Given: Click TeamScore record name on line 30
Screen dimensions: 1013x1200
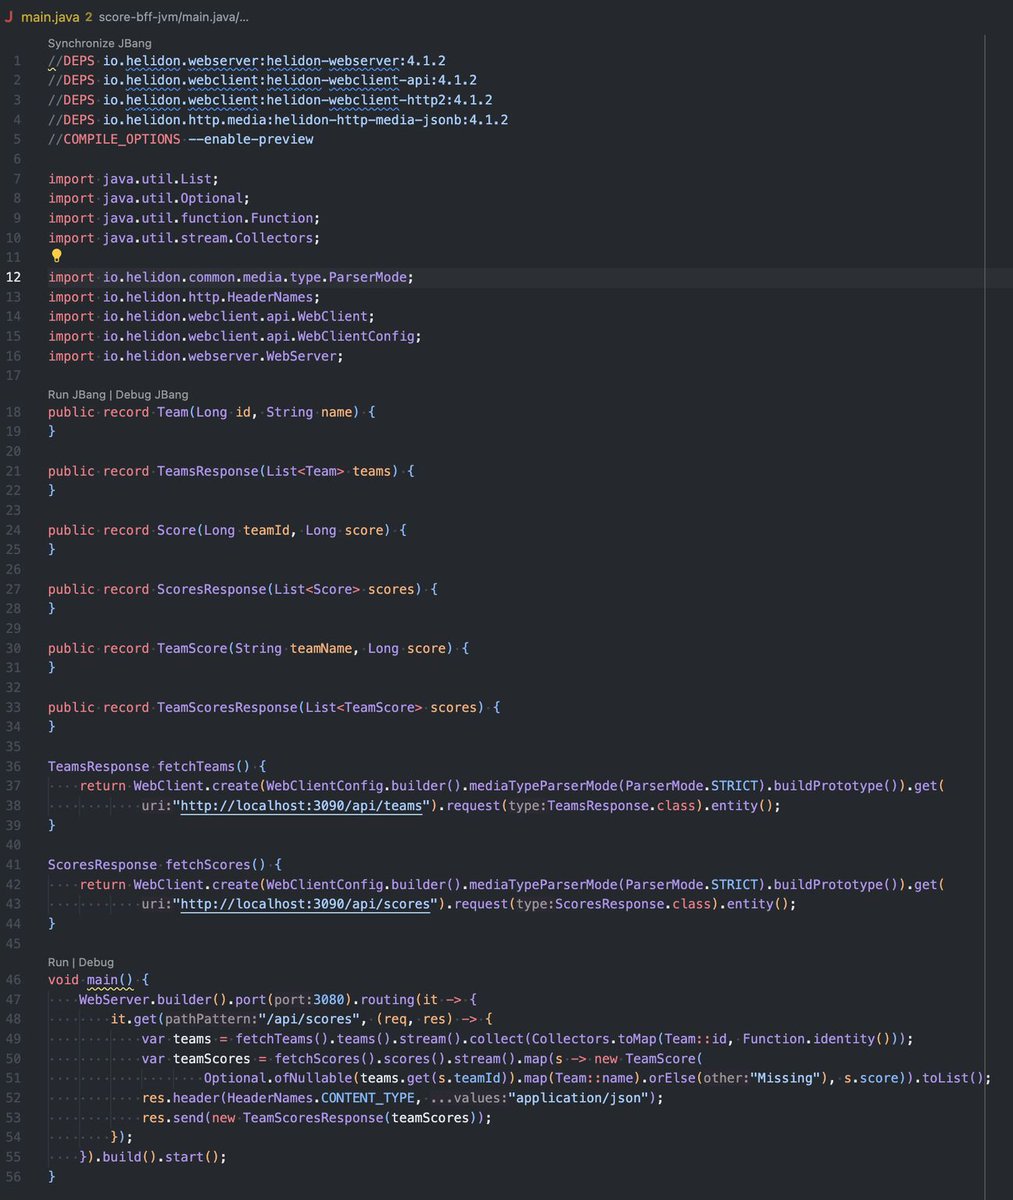Looking at the screenshot, I should point(192,648).
